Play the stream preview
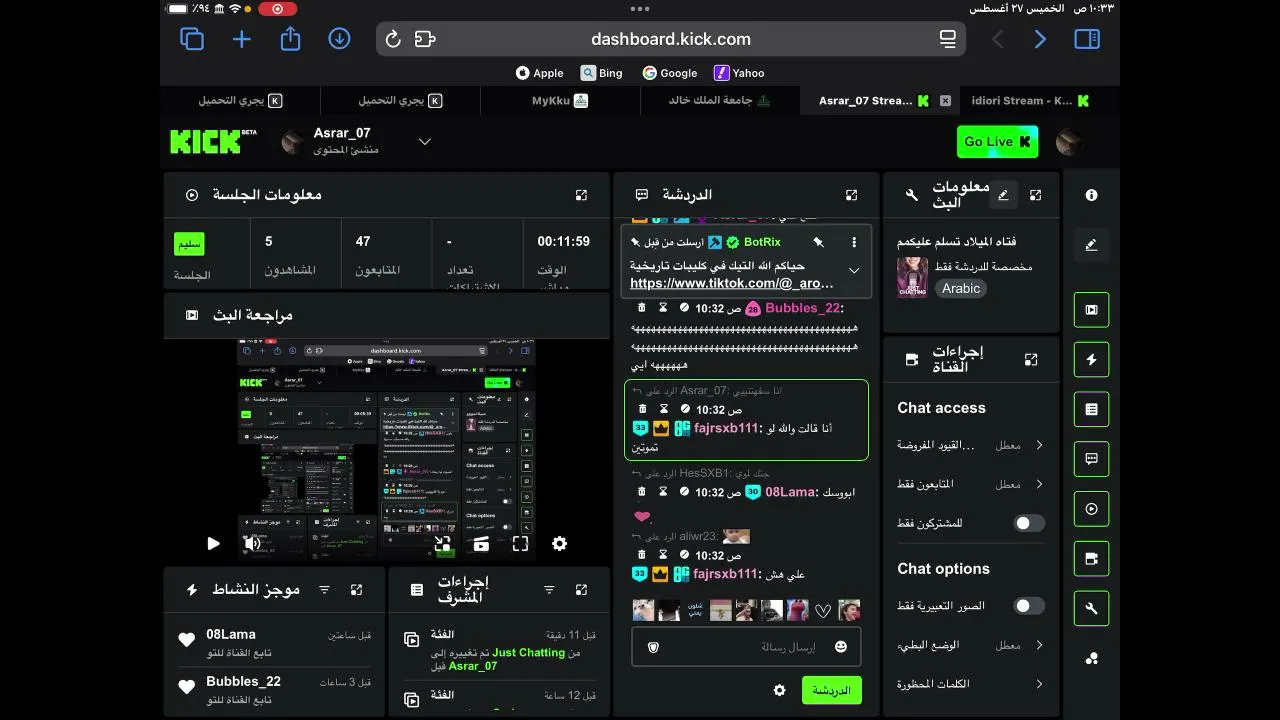The image size is (1280, 720). 213,543
